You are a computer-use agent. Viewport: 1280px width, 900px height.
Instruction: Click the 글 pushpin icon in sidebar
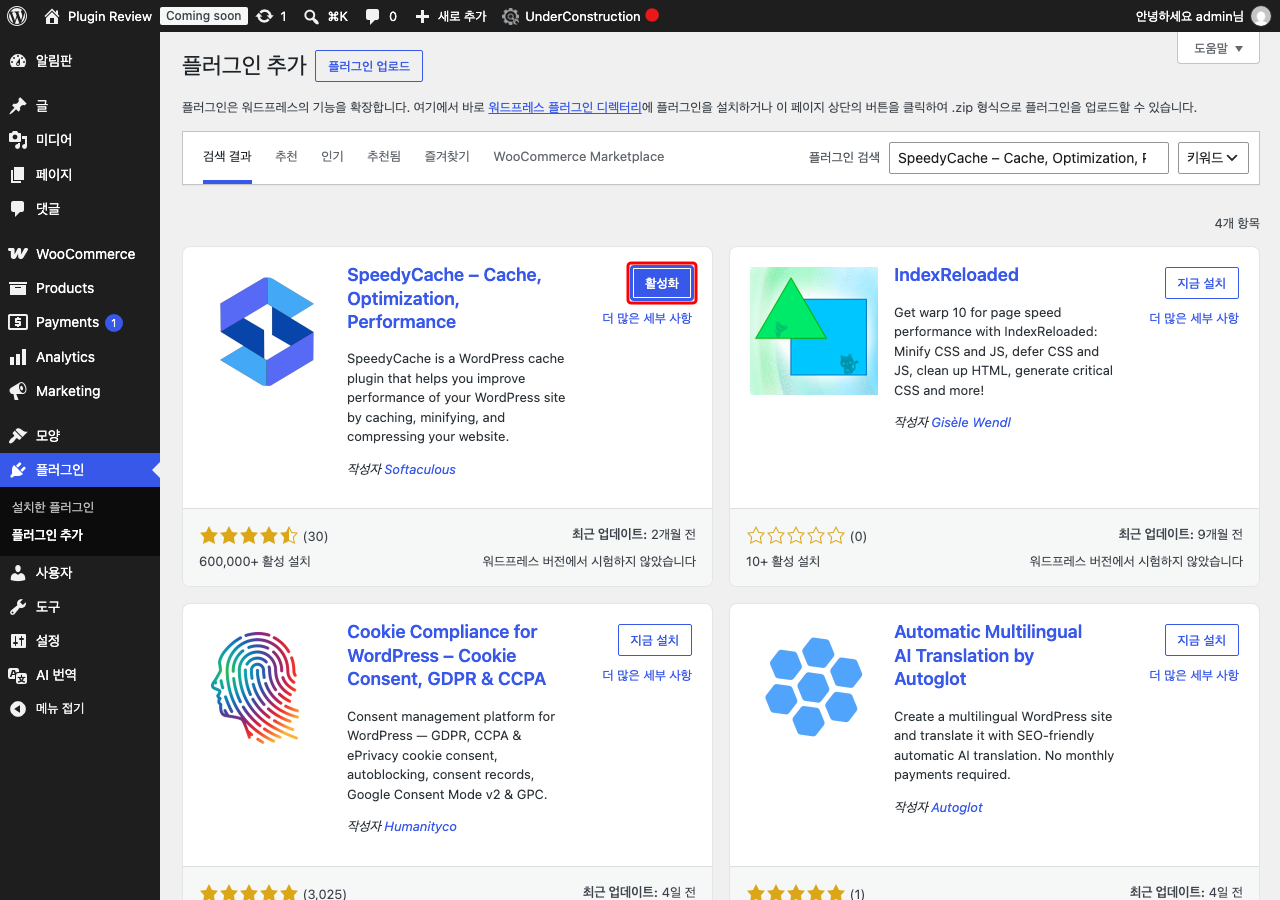point(18,106)
